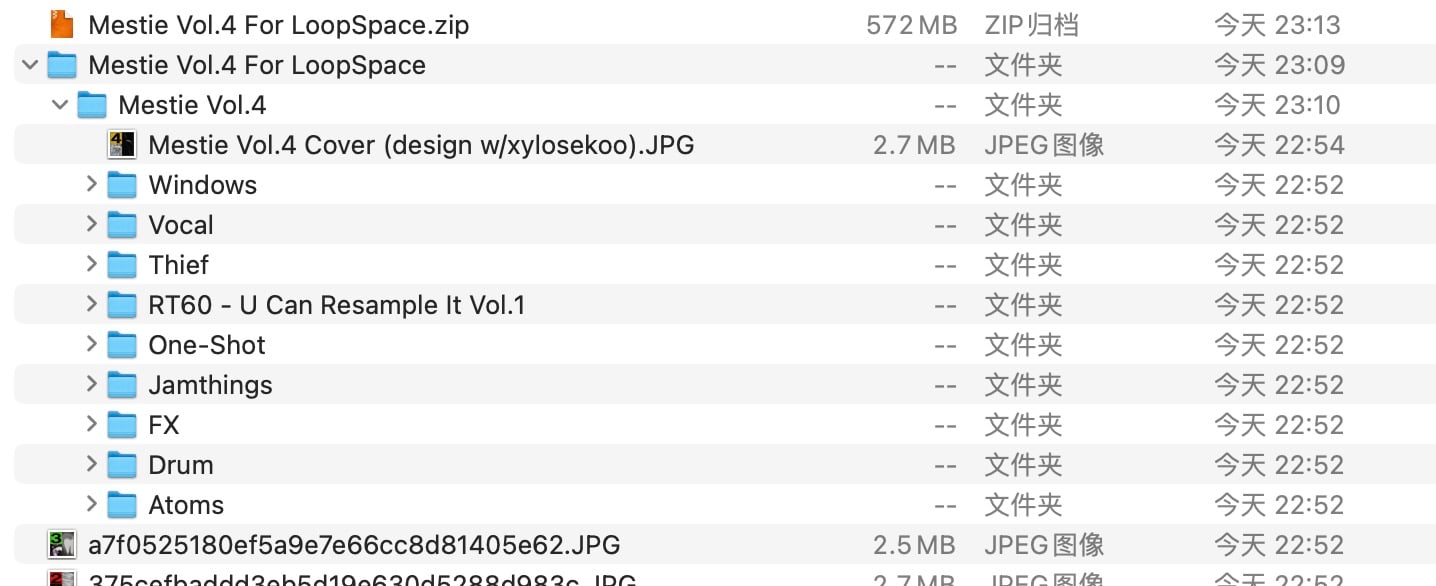
Task: Collapse the Mestie Vol.4 subfolder
Action: [60, 105]
